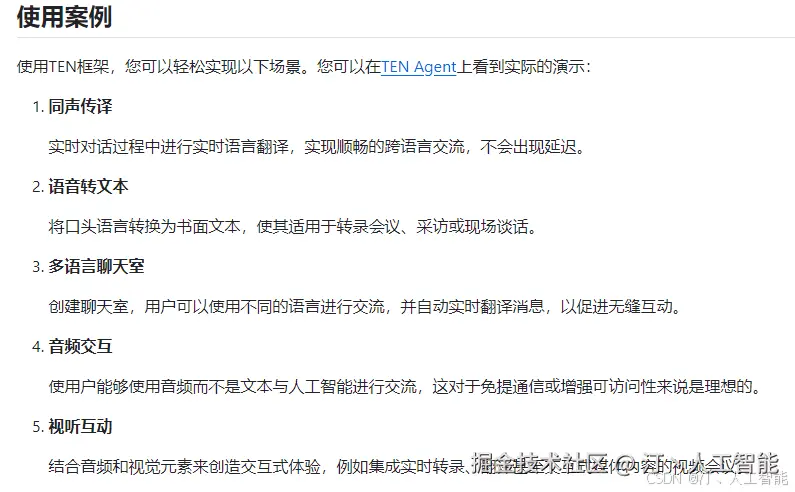Select the 视听互动 list heading

tap(80, 427)
